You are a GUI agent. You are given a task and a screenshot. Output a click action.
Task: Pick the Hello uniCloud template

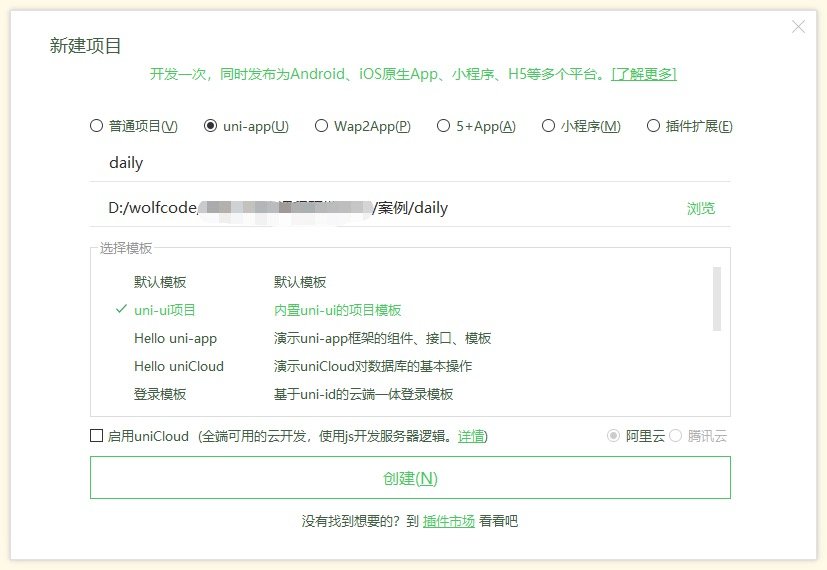pos(179,366)
